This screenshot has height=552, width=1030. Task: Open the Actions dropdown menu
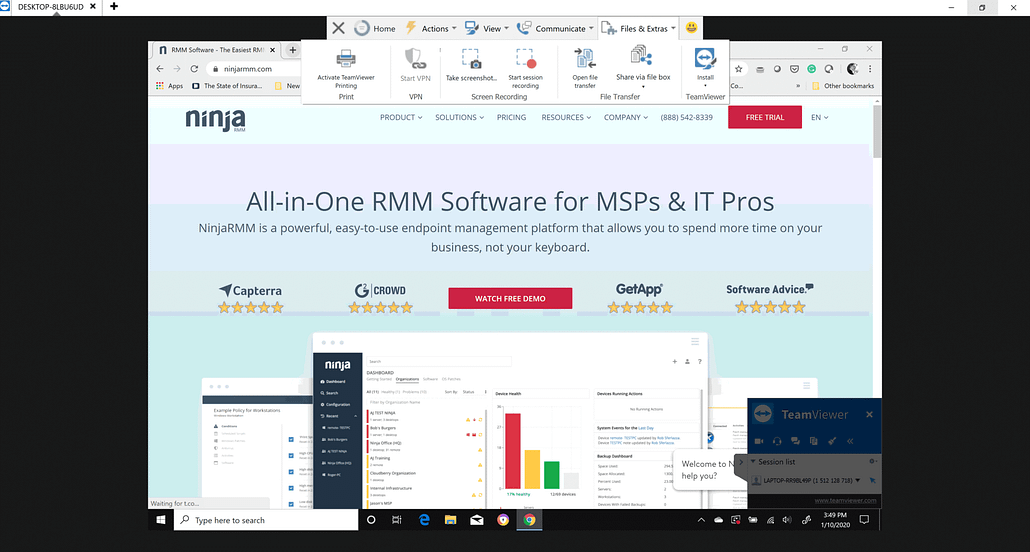click(431, 28)
